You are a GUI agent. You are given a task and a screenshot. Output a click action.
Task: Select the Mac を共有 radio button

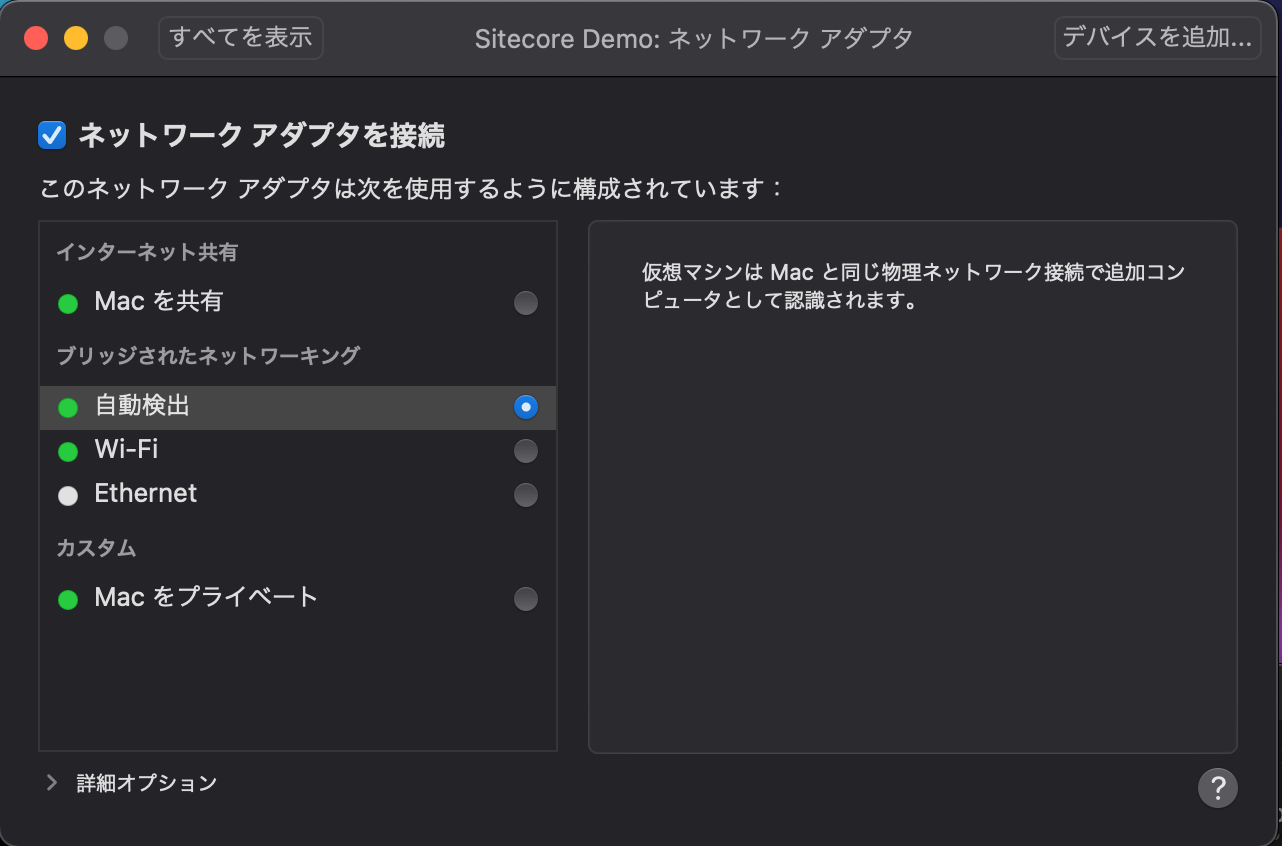click(526, 303)
